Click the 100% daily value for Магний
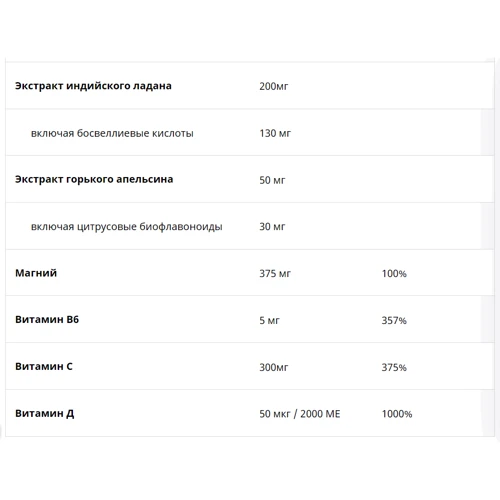Image resolution: width=500 pixels, height=500 pixels. pos(394,274)
